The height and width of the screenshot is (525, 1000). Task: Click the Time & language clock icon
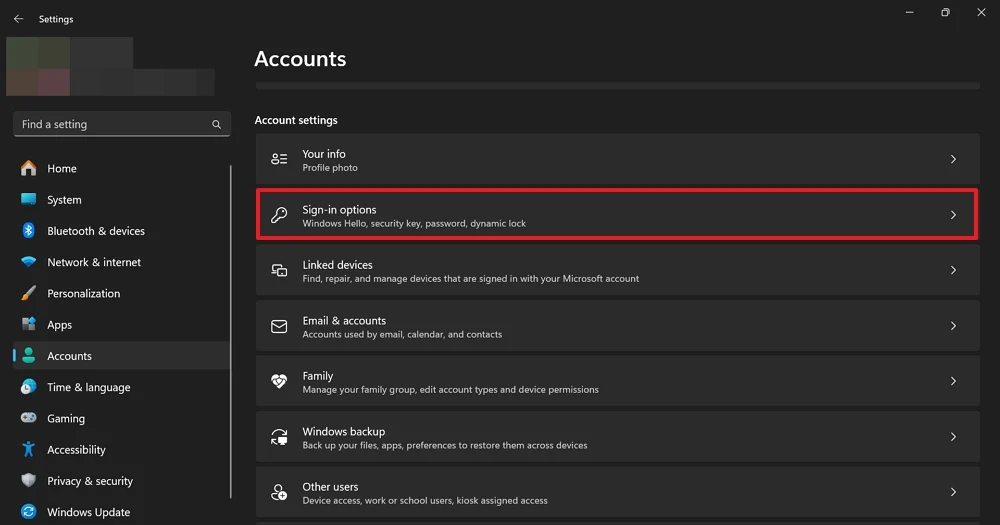(x=29, y=387)
